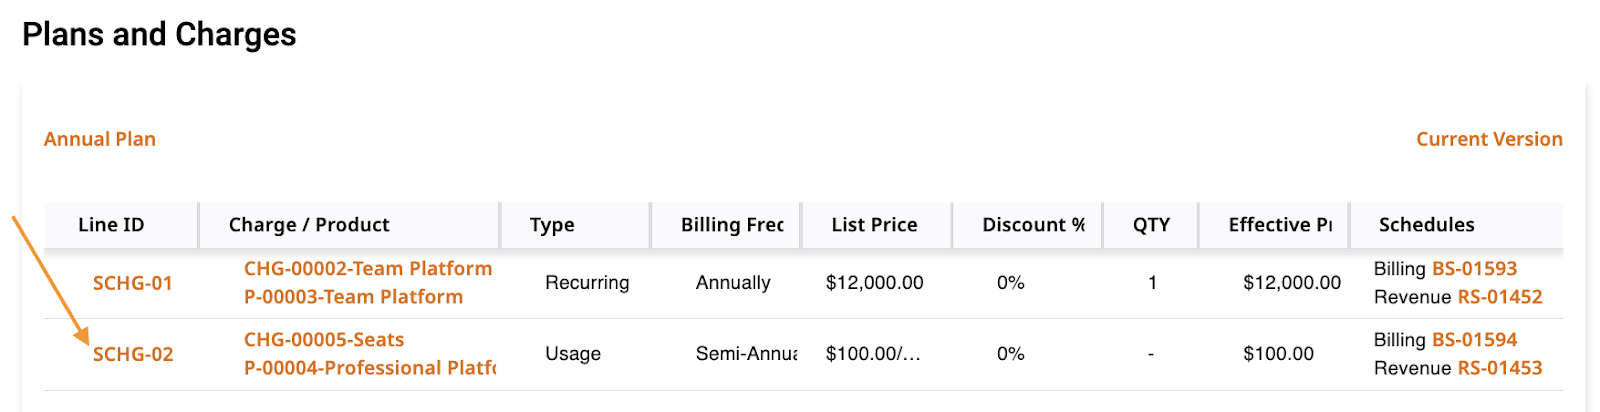This screenshot has height=412, width=1600.
Task: Open revenue schedule RS-01453
Action: 1500,368
